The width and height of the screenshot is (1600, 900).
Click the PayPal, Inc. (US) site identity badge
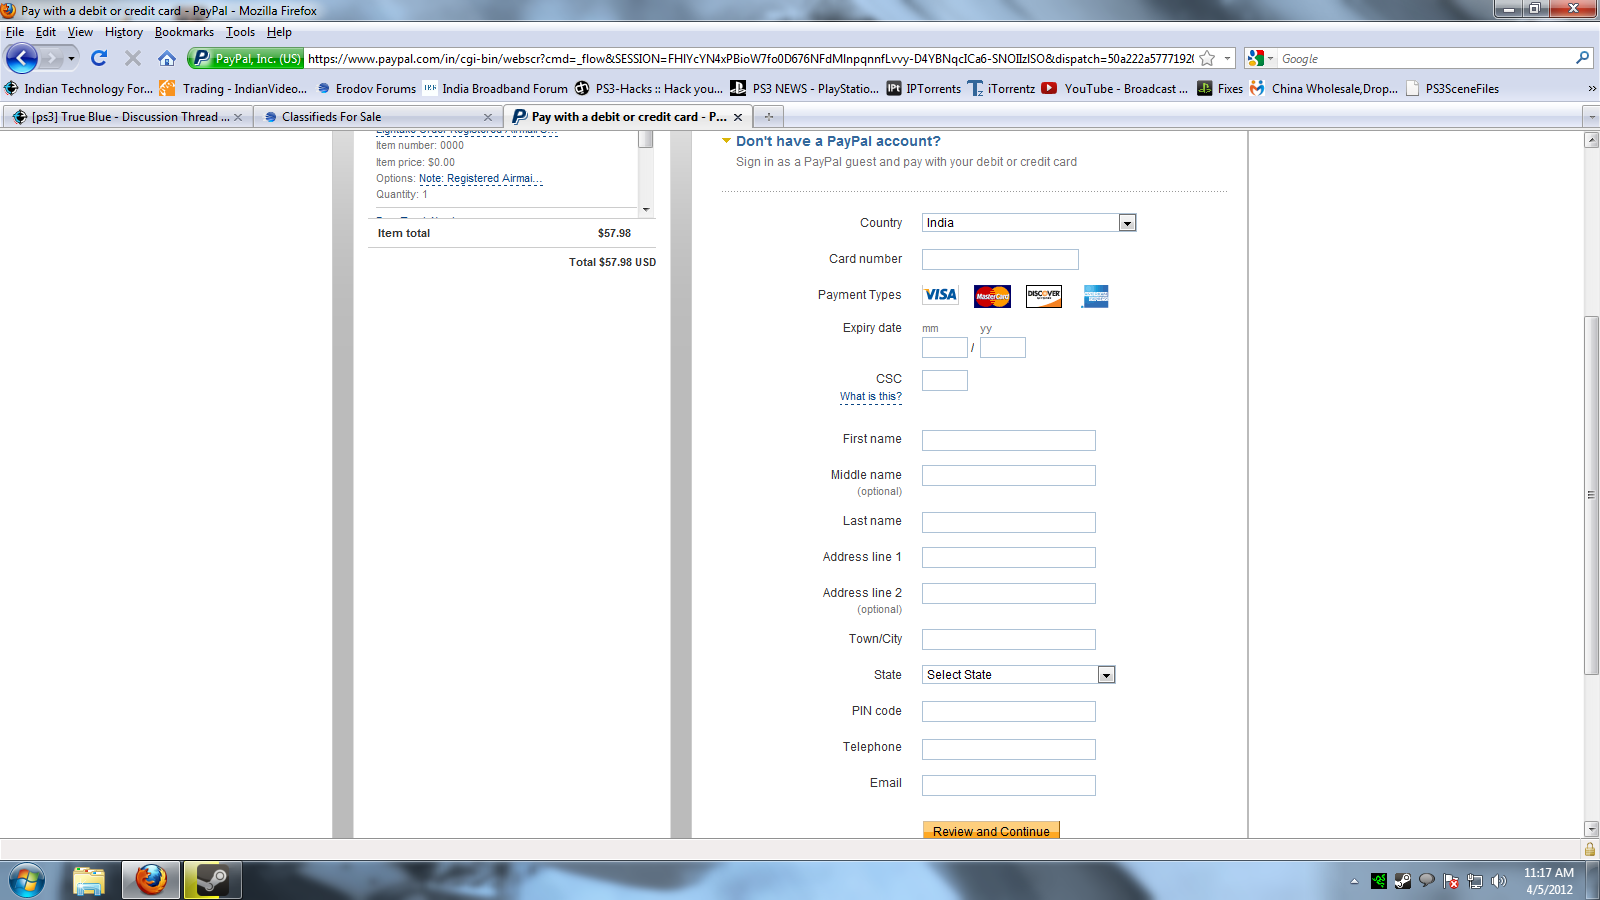click(246, 58)
